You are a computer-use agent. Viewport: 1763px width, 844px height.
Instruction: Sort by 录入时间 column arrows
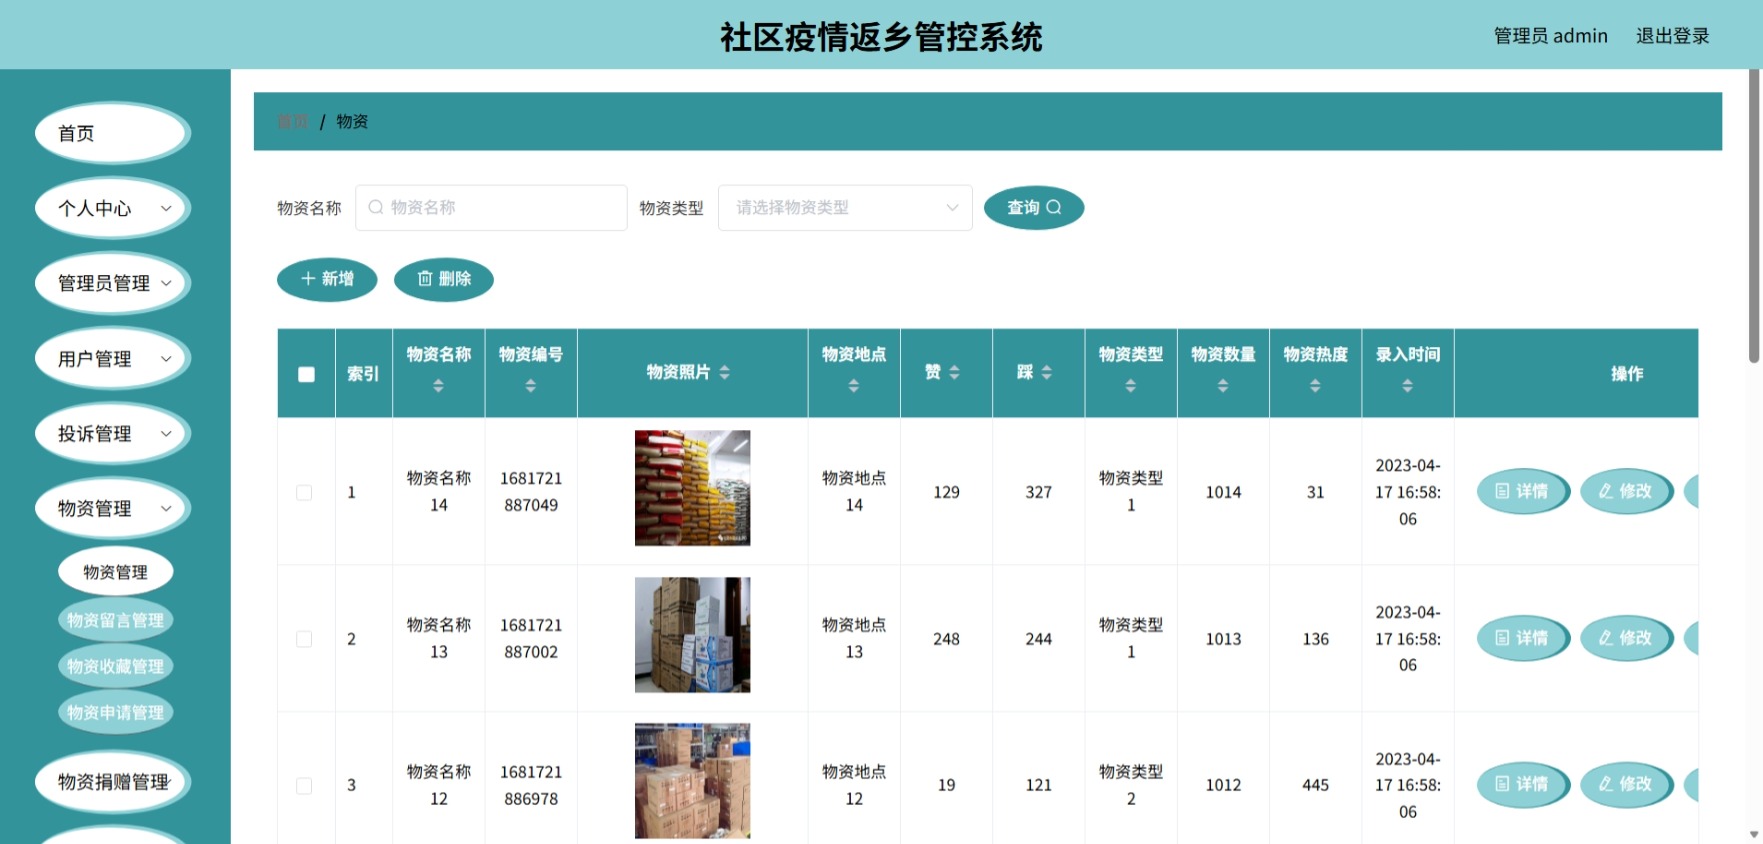click(1407, 386)
